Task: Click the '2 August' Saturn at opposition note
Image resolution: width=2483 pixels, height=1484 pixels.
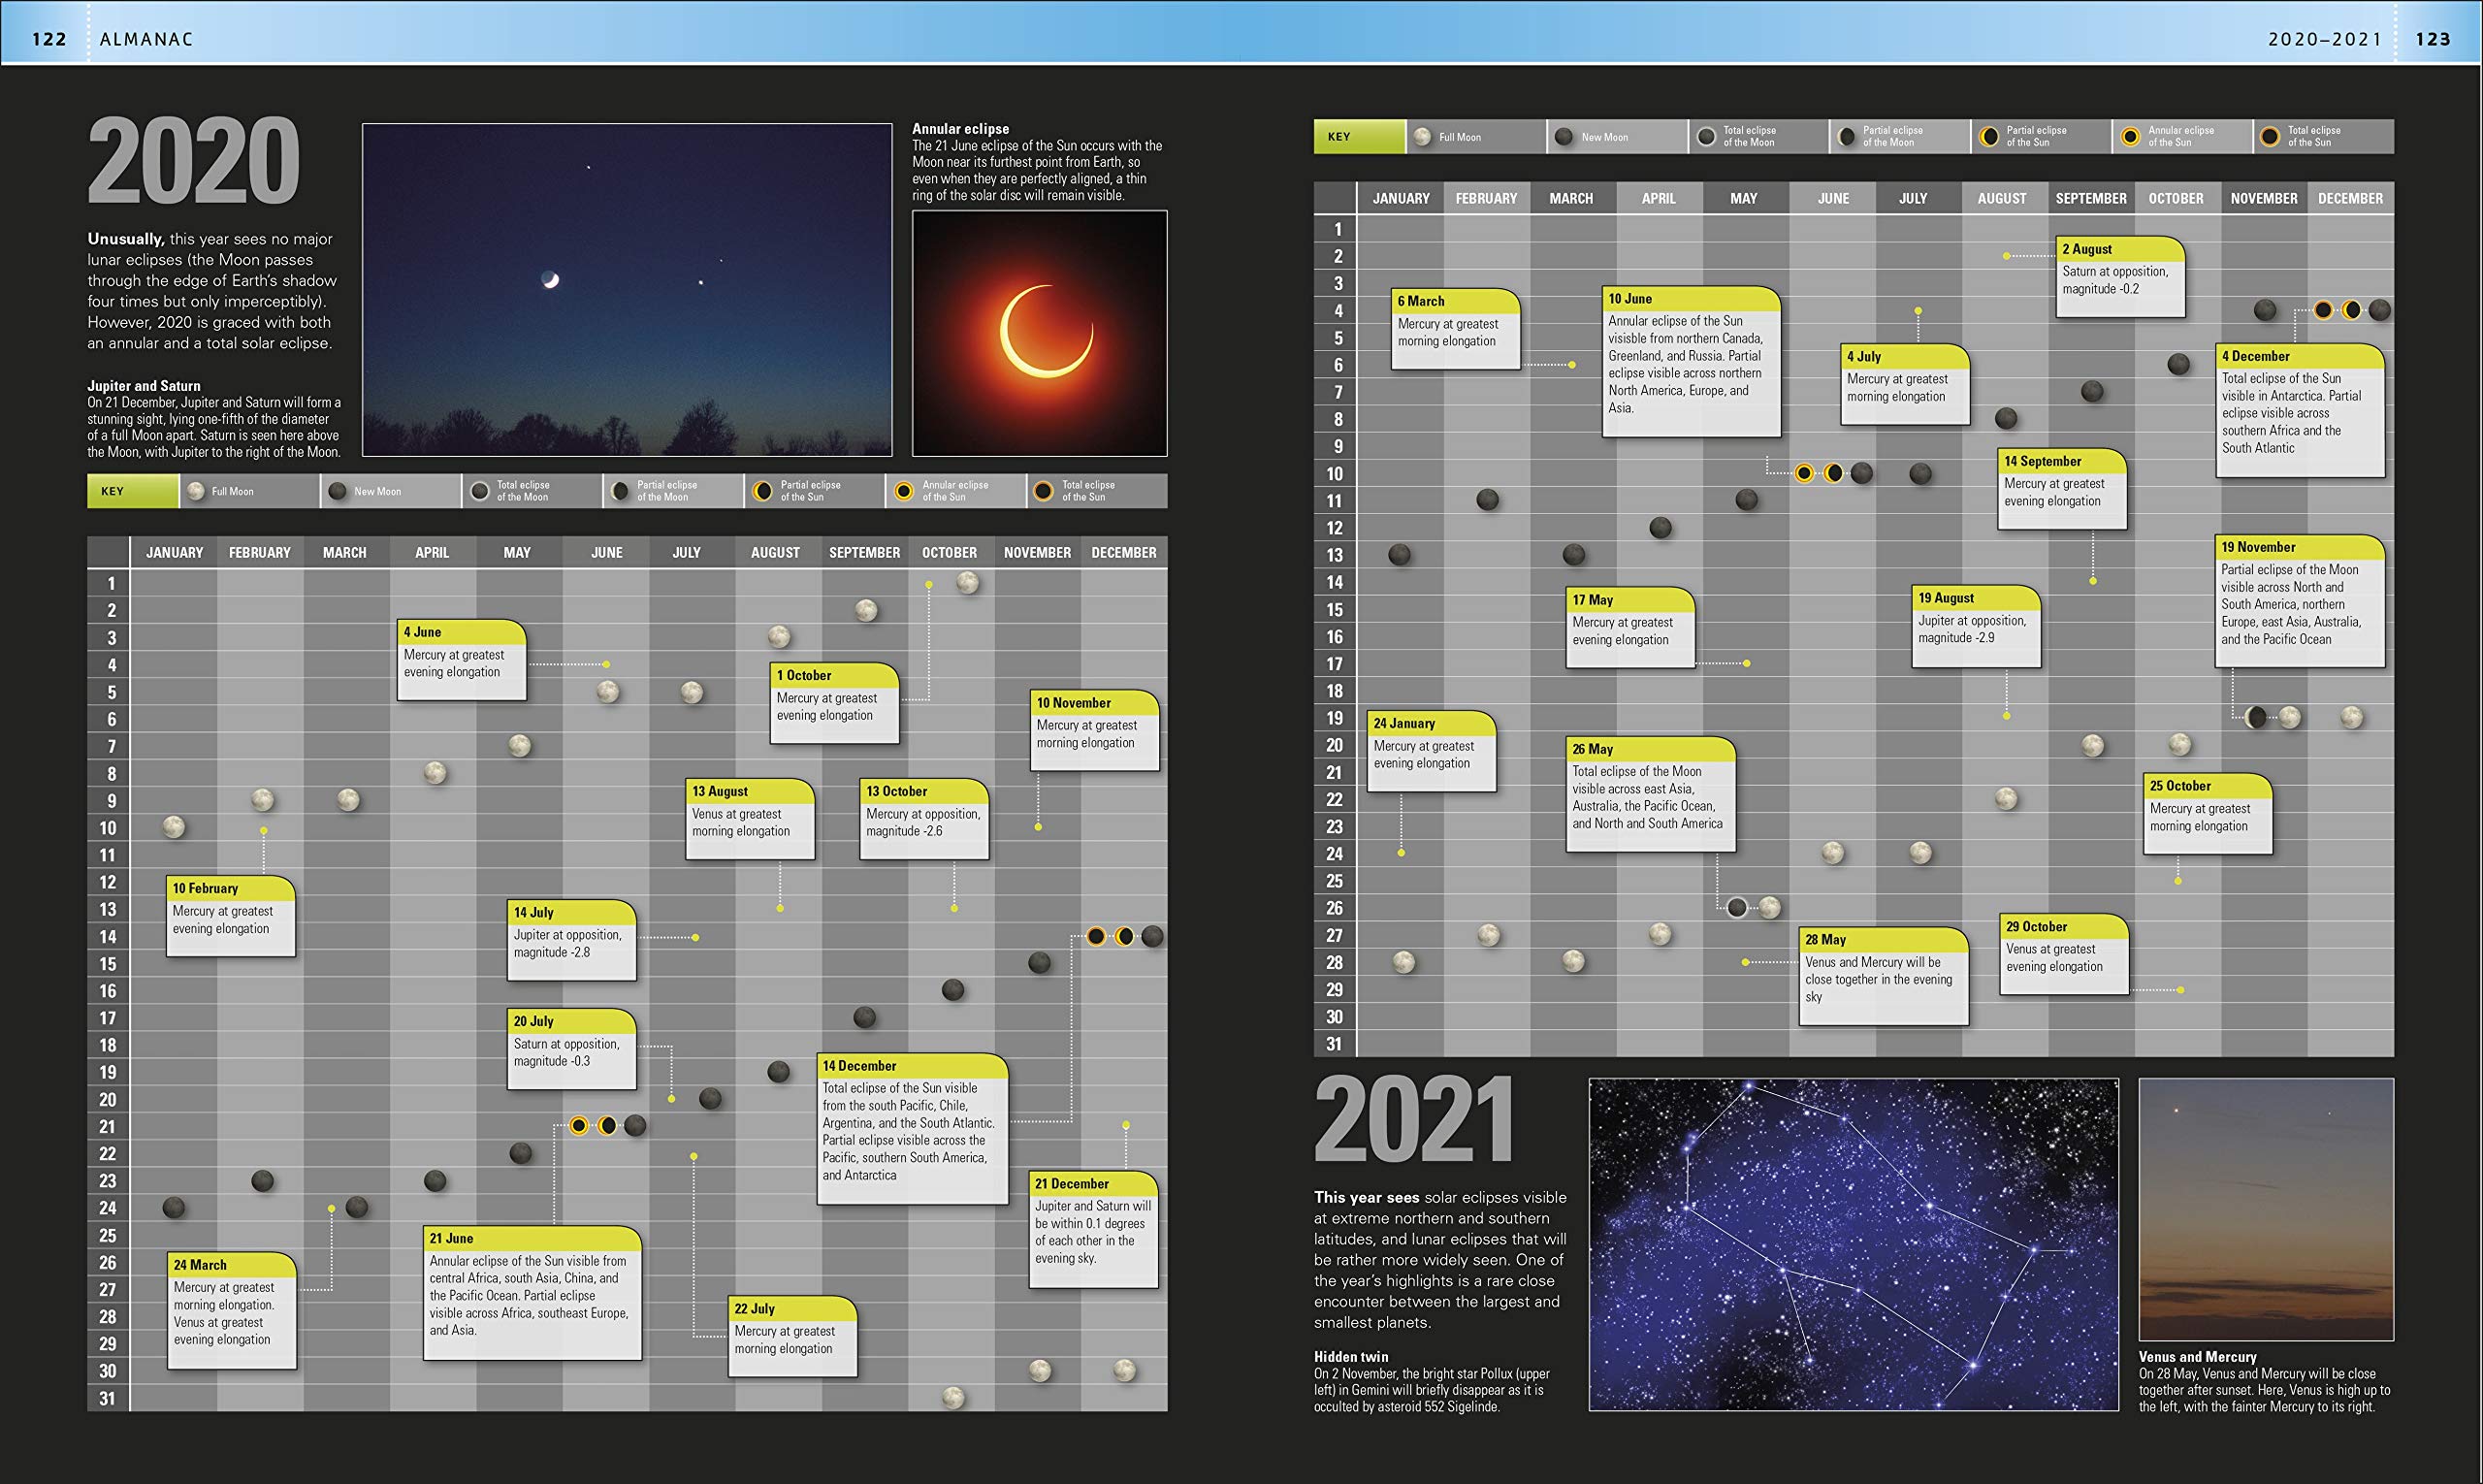Action: point(2120,277)
